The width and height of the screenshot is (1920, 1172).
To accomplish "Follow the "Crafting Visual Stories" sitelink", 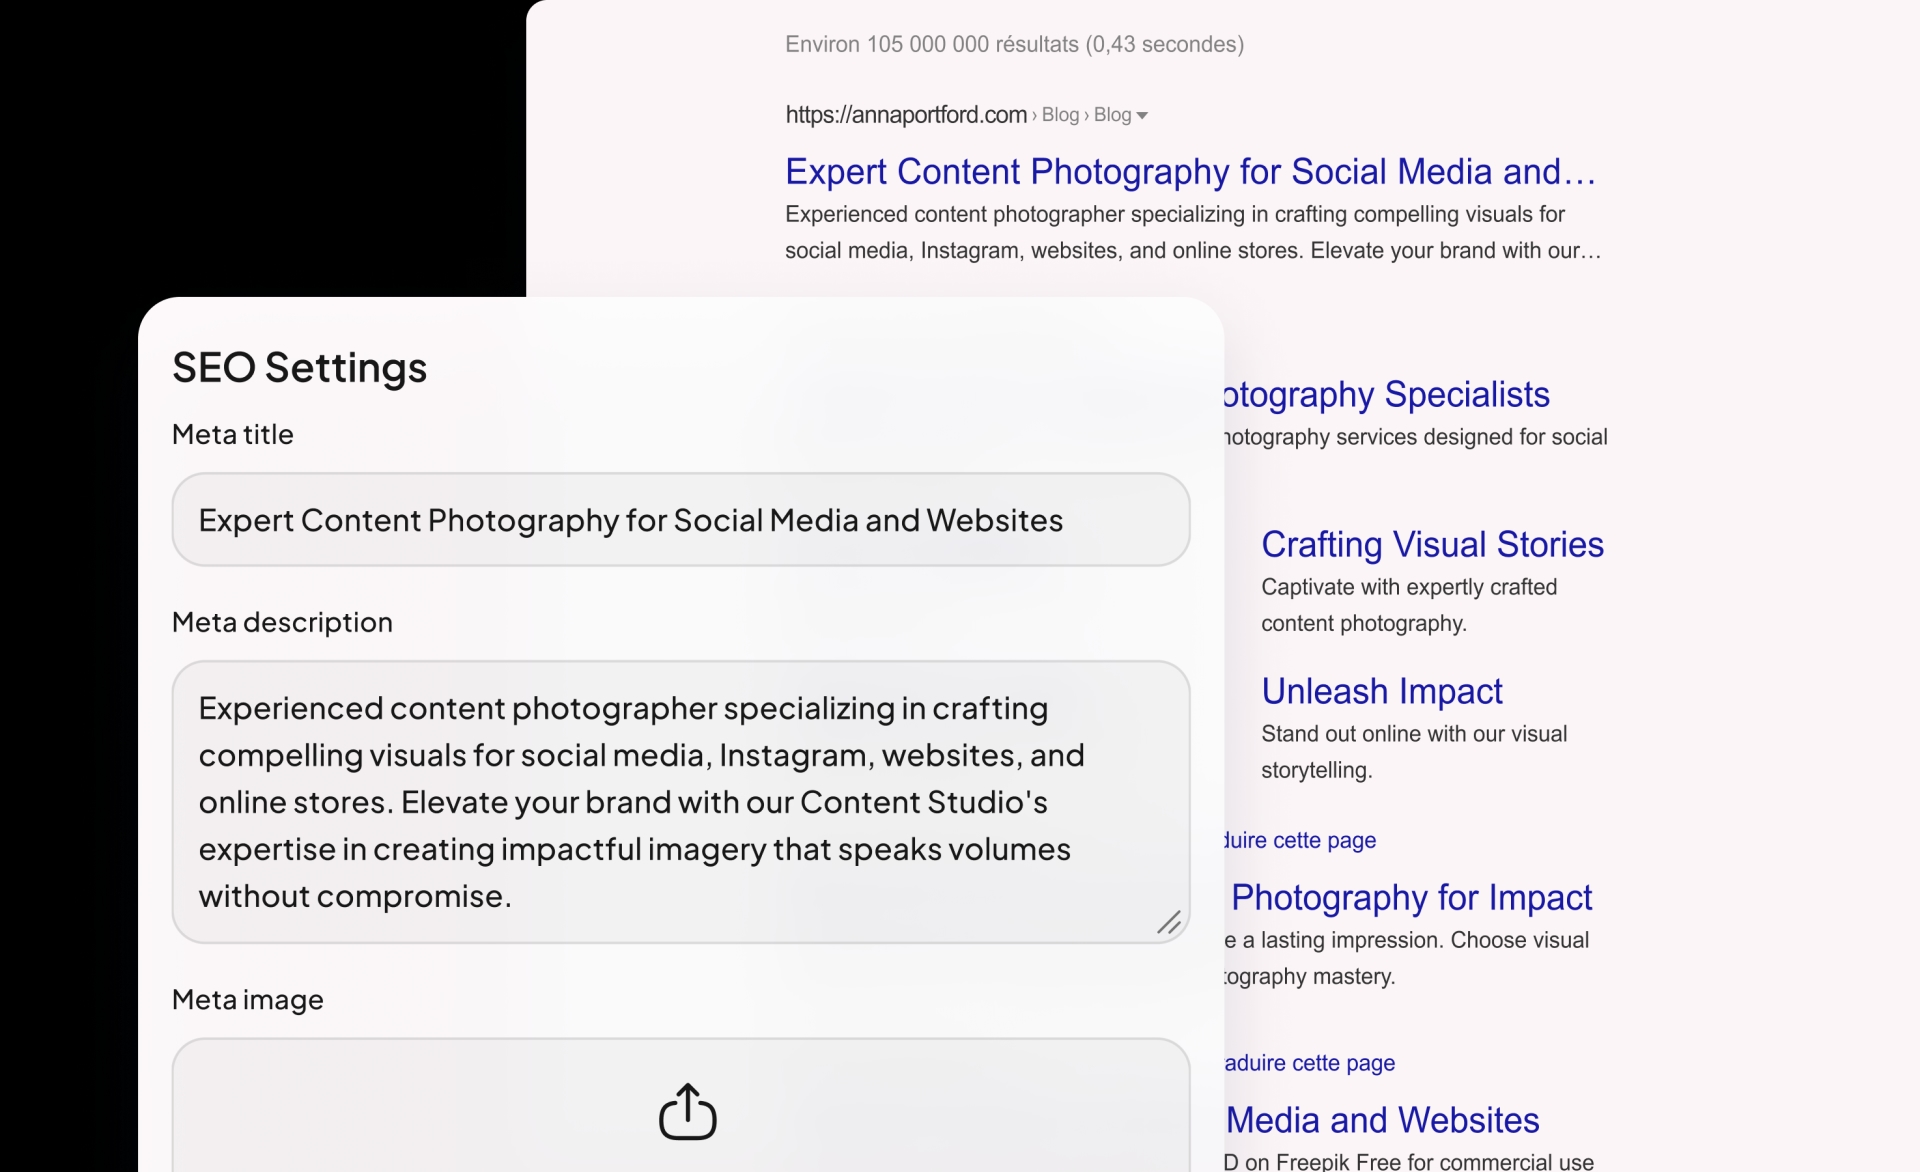I will click(x=1432, y=545).
